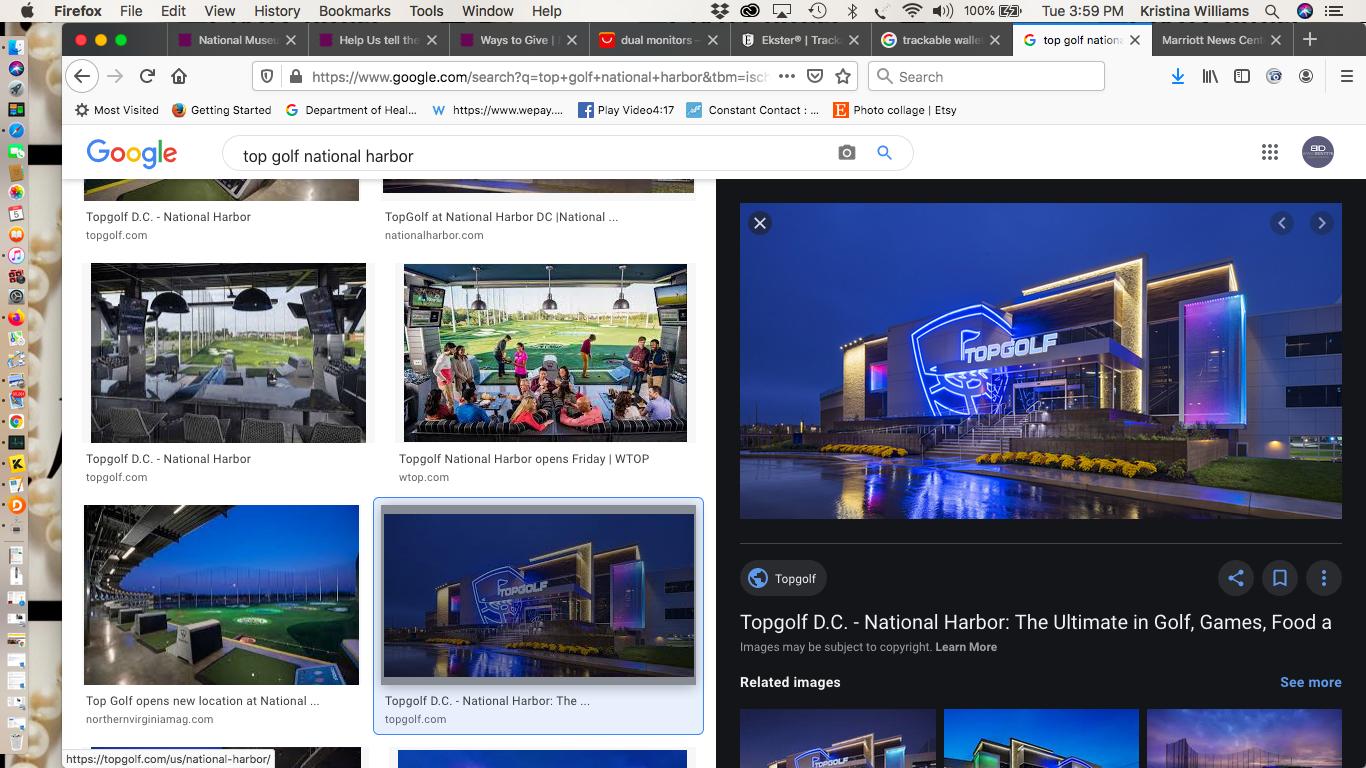Open Bluetooth status menu
Viewport: 1366px width, 768px height.
pos(853,11)
